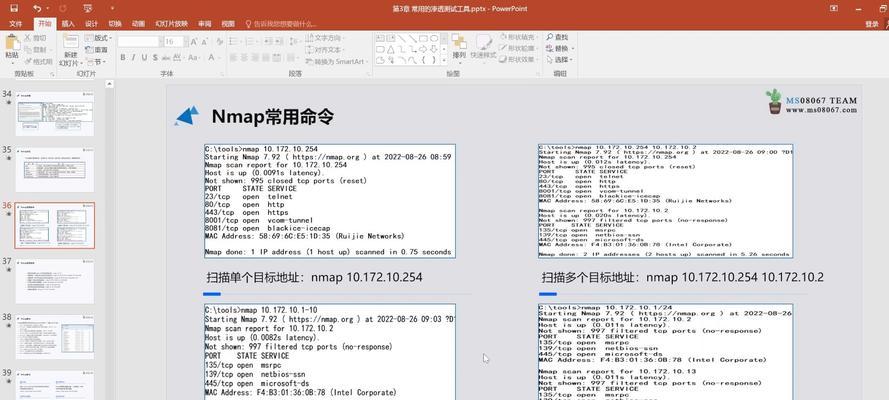Open the Aa change case button
Image resolution: width=889 pixels, height=400 pixels.
pyautogui.click(x=194, y=58)
